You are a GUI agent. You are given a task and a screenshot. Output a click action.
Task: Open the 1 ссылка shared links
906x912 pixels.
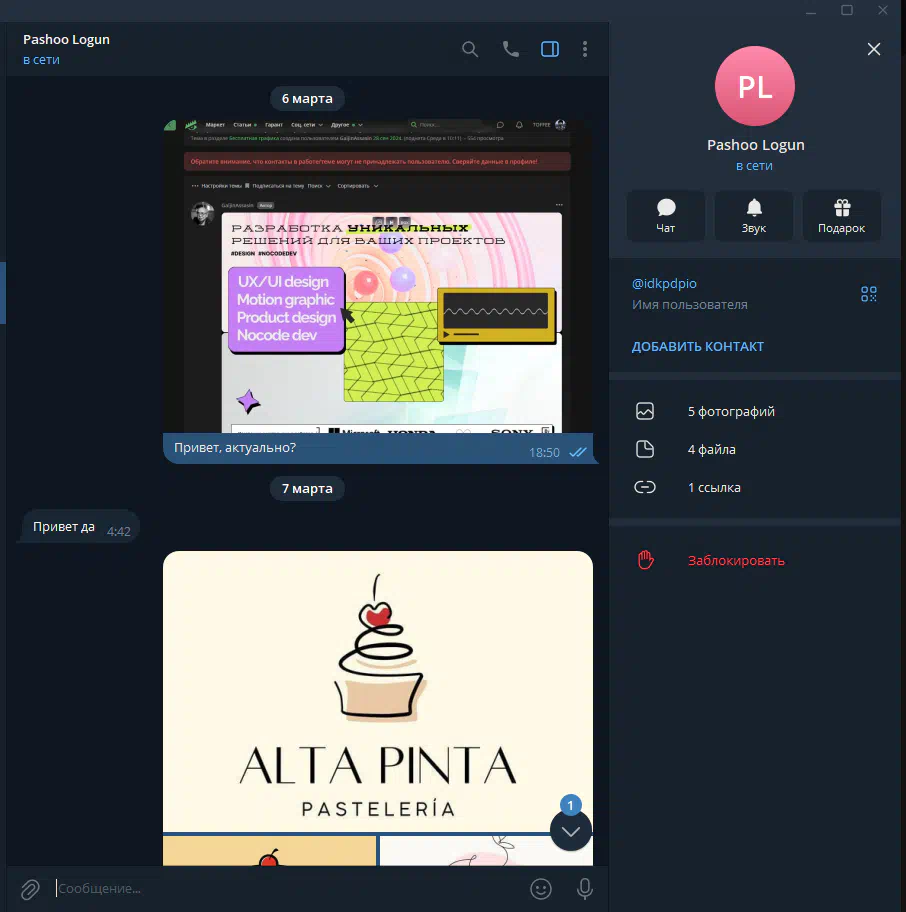point(713,488)
